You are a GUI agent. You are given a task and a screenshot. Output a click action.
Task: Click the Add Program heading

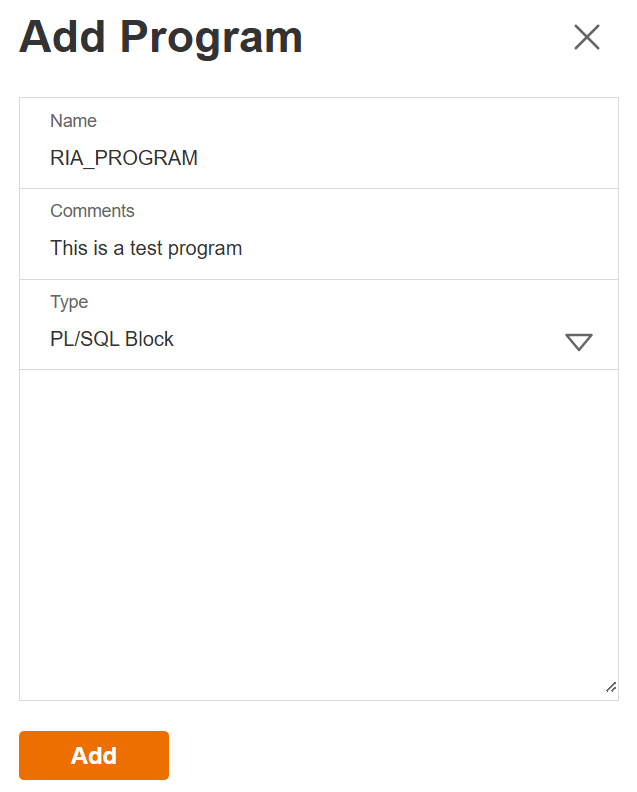[161, 38]
